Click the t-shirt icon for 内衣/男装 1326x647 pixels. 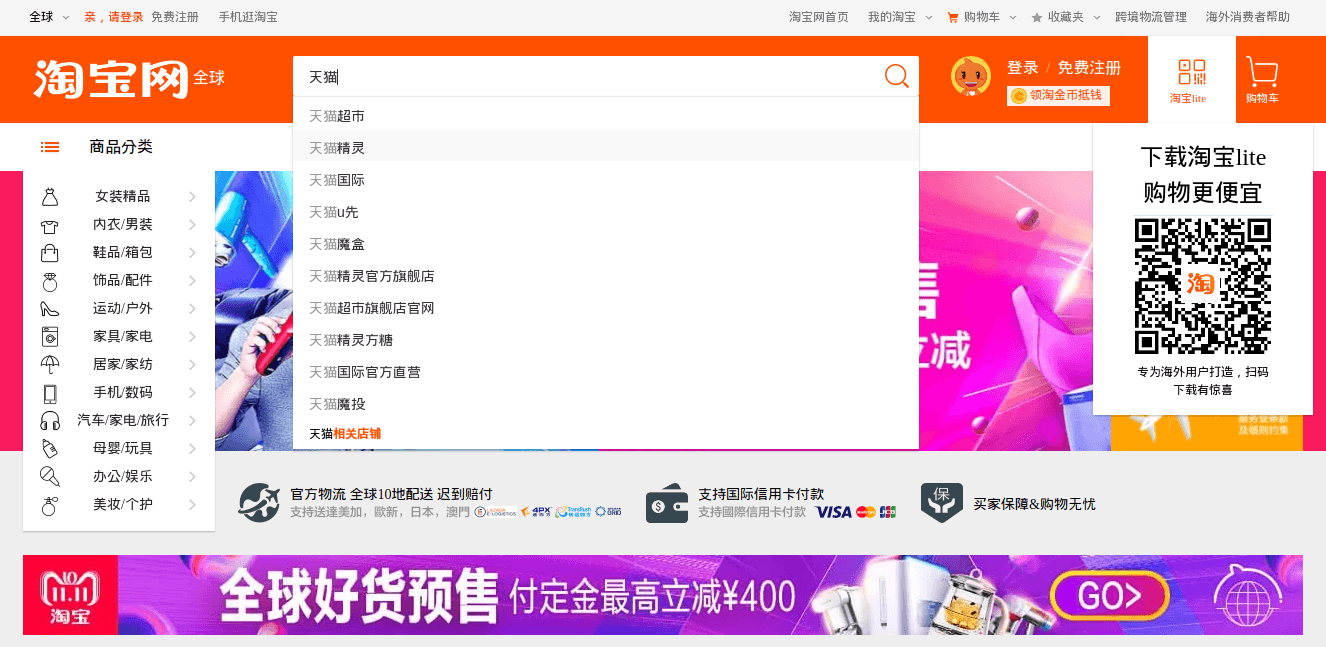tap(50, 225)
